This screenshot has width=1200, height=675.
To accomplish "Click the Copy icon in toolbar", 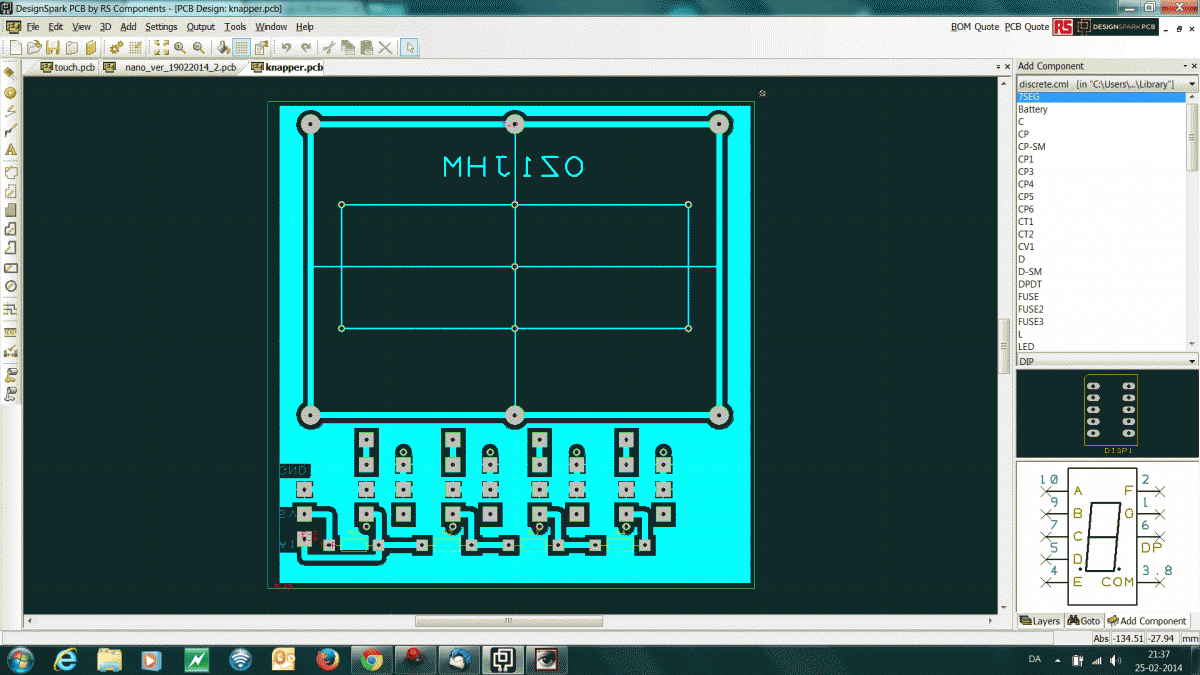I will [x=348, y=47].
